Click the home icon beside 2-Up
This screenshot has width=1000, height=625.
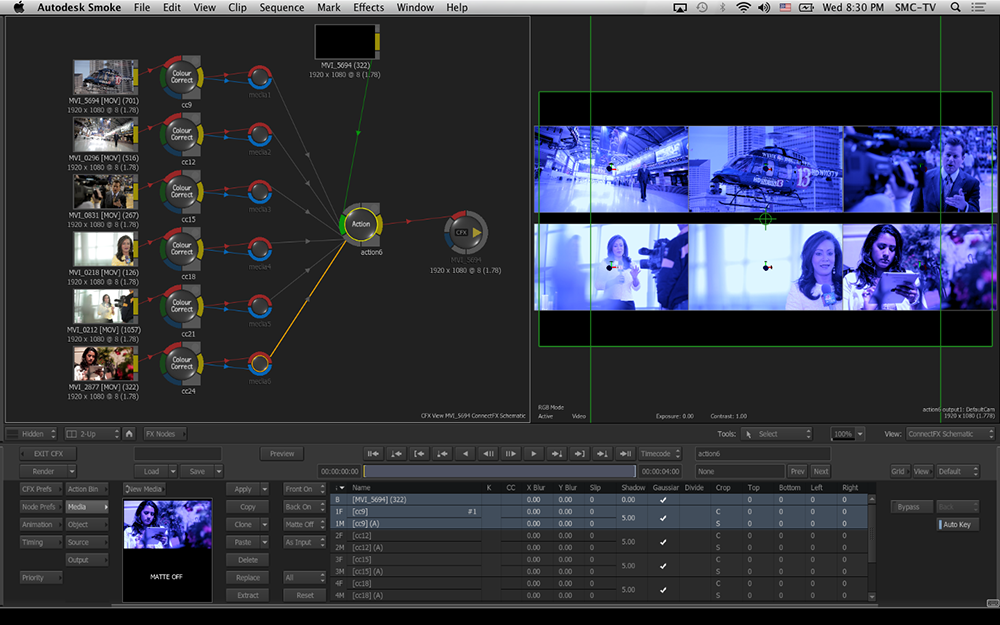[x=129, y=434]
